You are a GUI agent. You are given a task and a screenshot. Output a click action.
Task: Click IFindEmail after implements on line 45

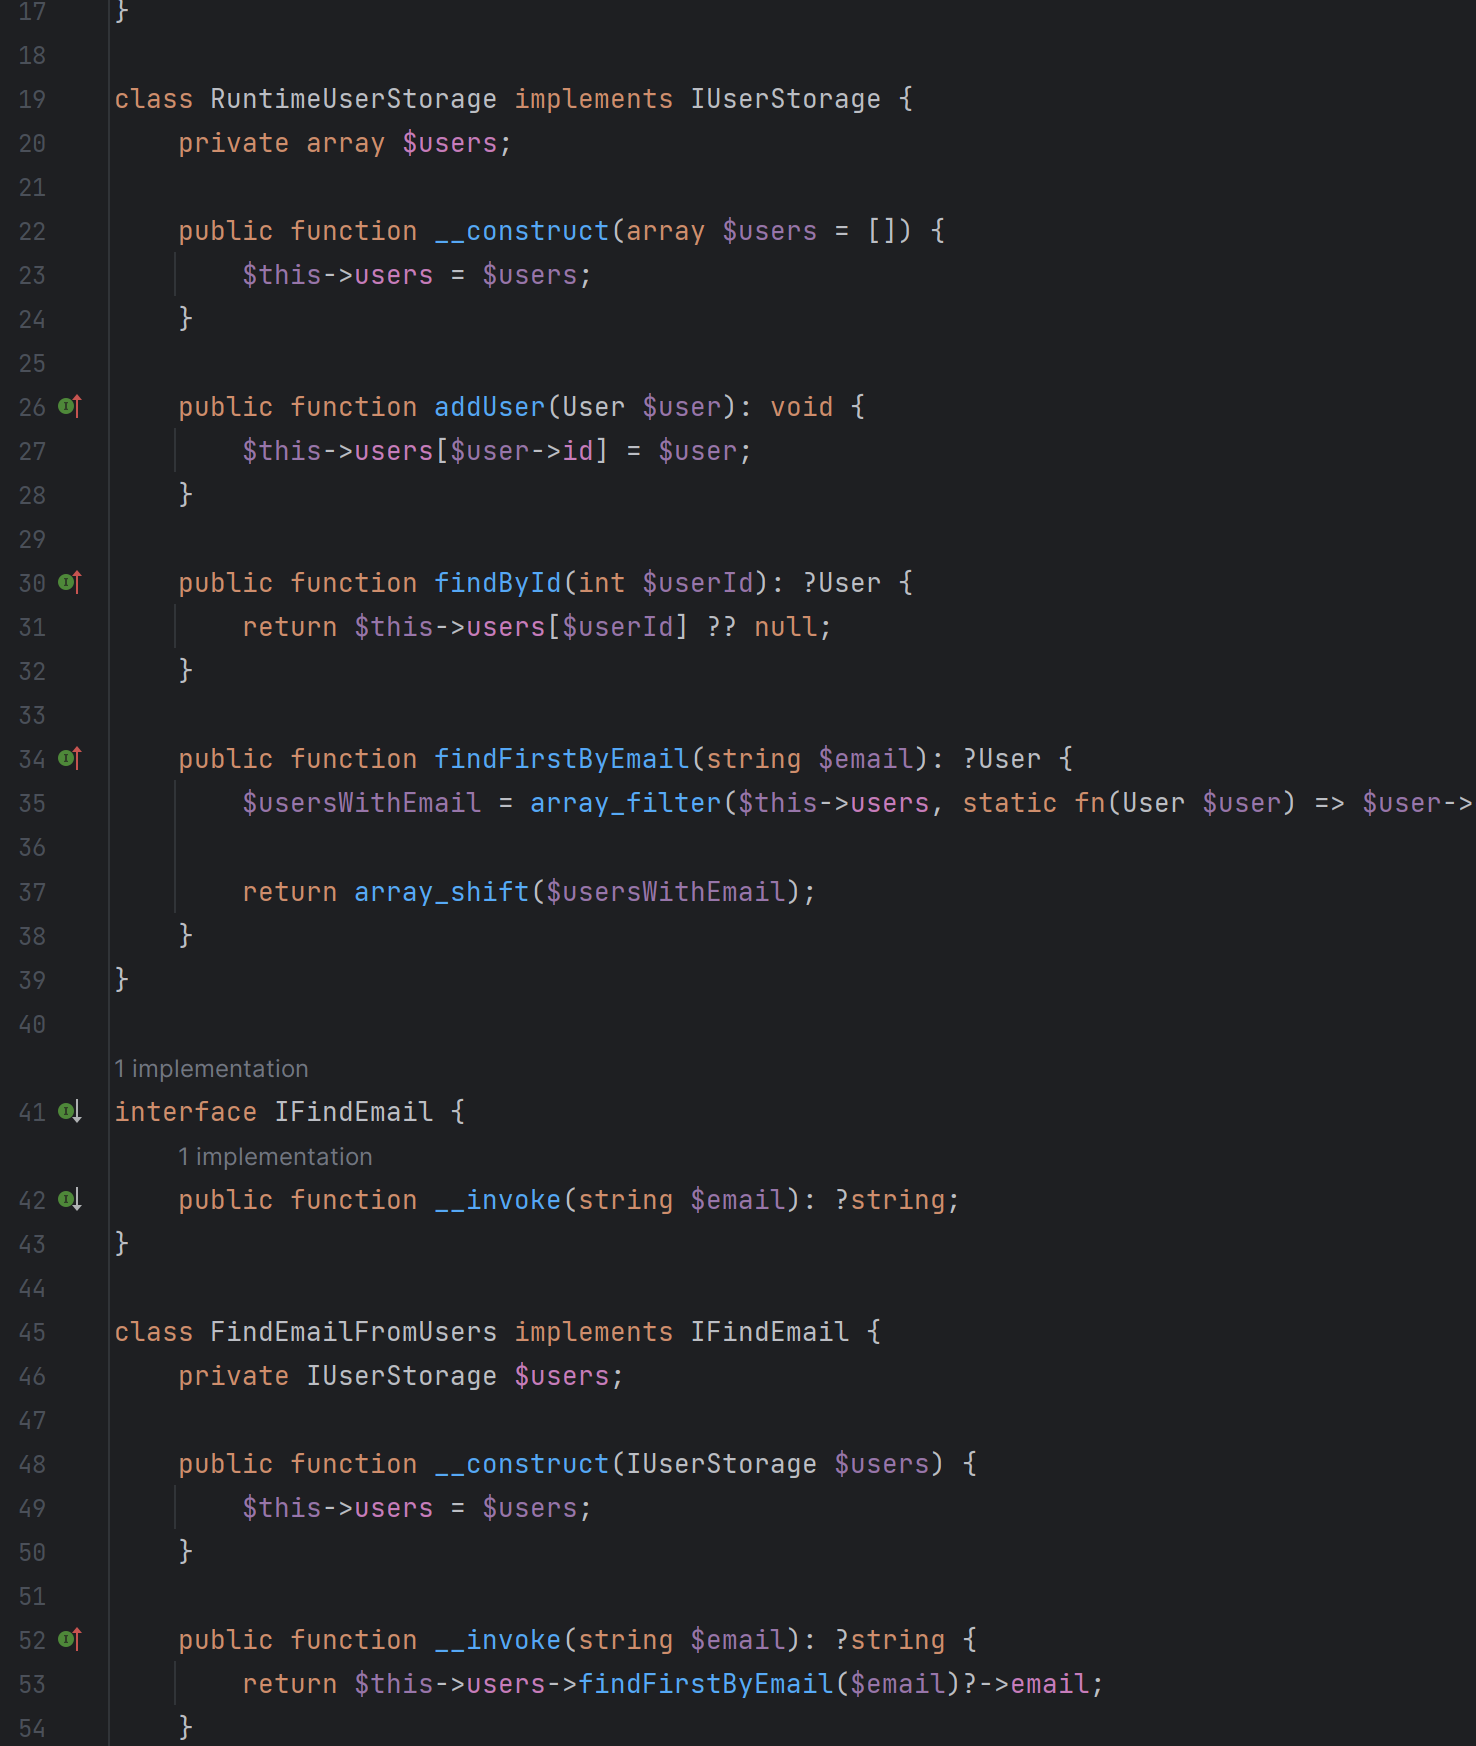pyautogui.click(x=769, y=1332)
